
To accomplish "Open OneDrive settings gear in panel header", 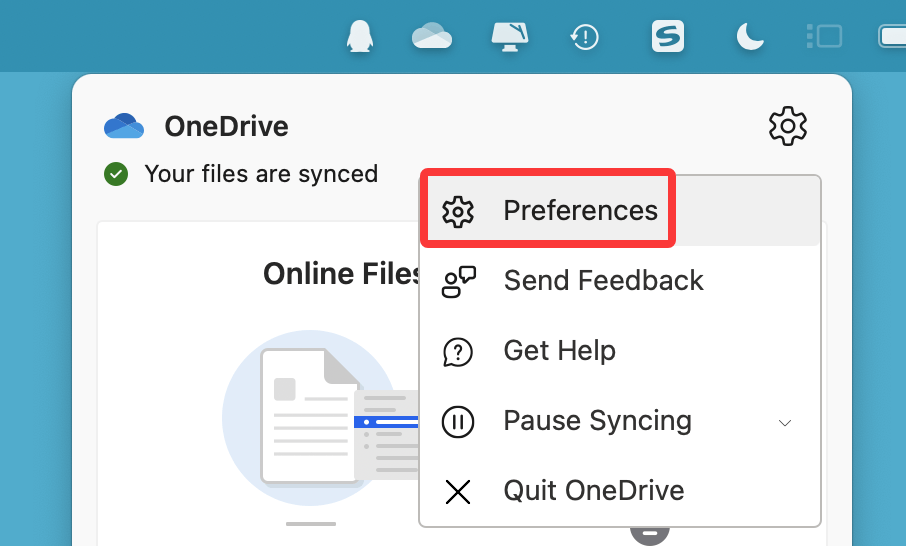I will pyautogui.click(x=788, y=125).
